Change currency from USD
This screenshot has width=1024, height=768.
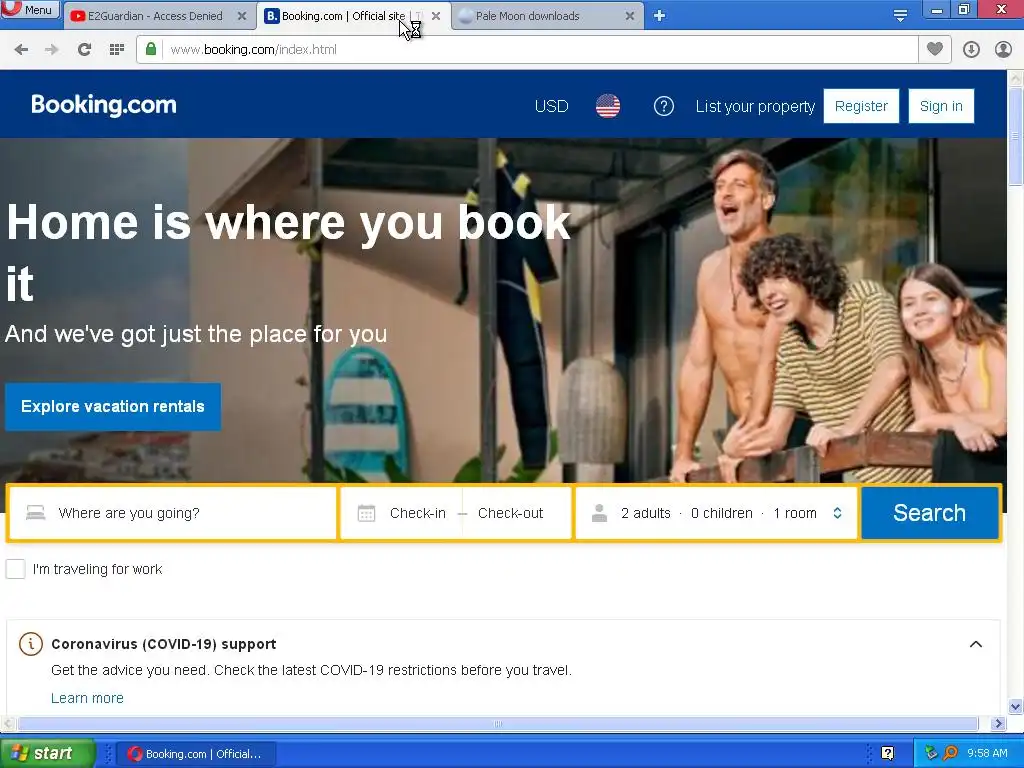pyautogui.click(x=551, y=106)
